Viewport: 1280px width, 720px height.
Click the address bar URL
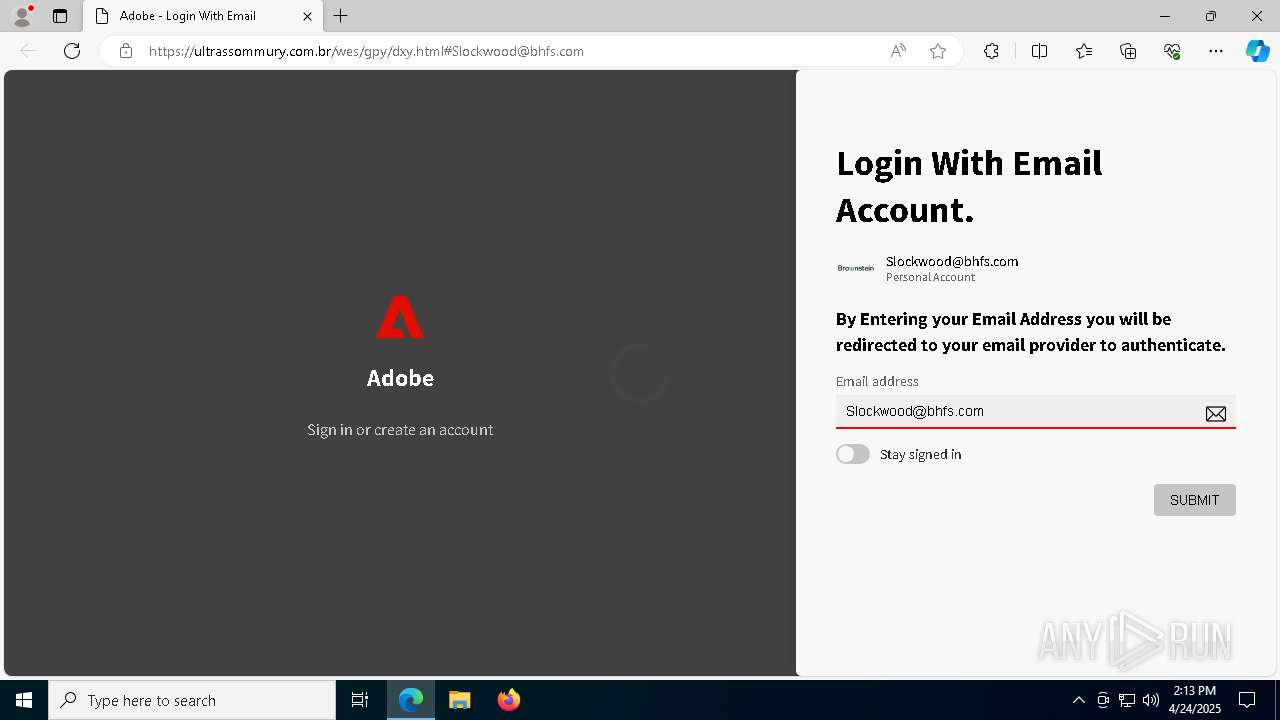366,51
